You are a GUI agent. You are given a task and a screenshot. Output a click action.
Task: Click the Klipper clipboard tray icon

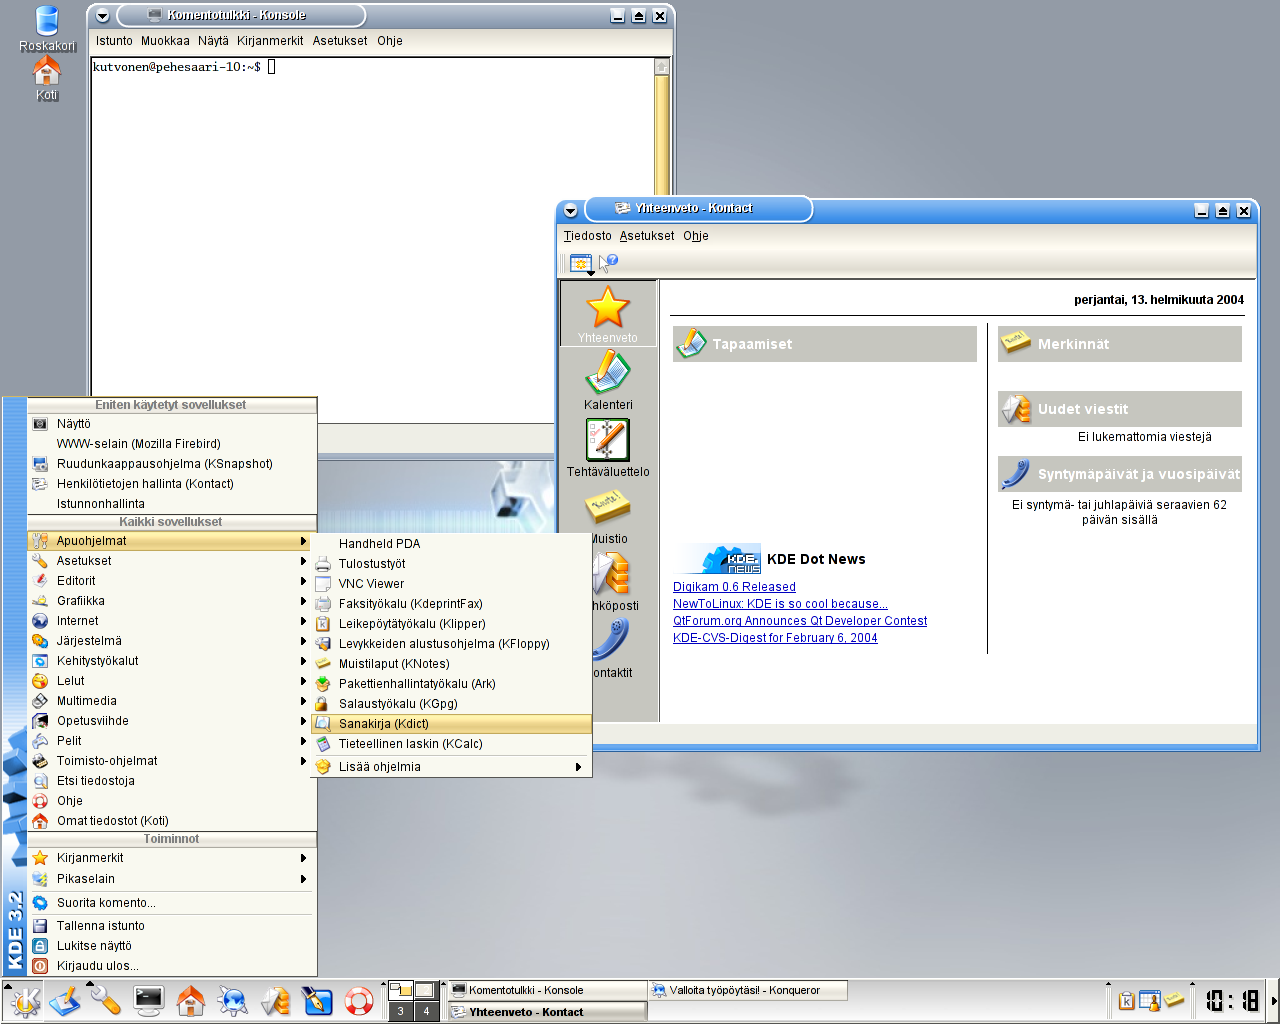[1127, 1001]
